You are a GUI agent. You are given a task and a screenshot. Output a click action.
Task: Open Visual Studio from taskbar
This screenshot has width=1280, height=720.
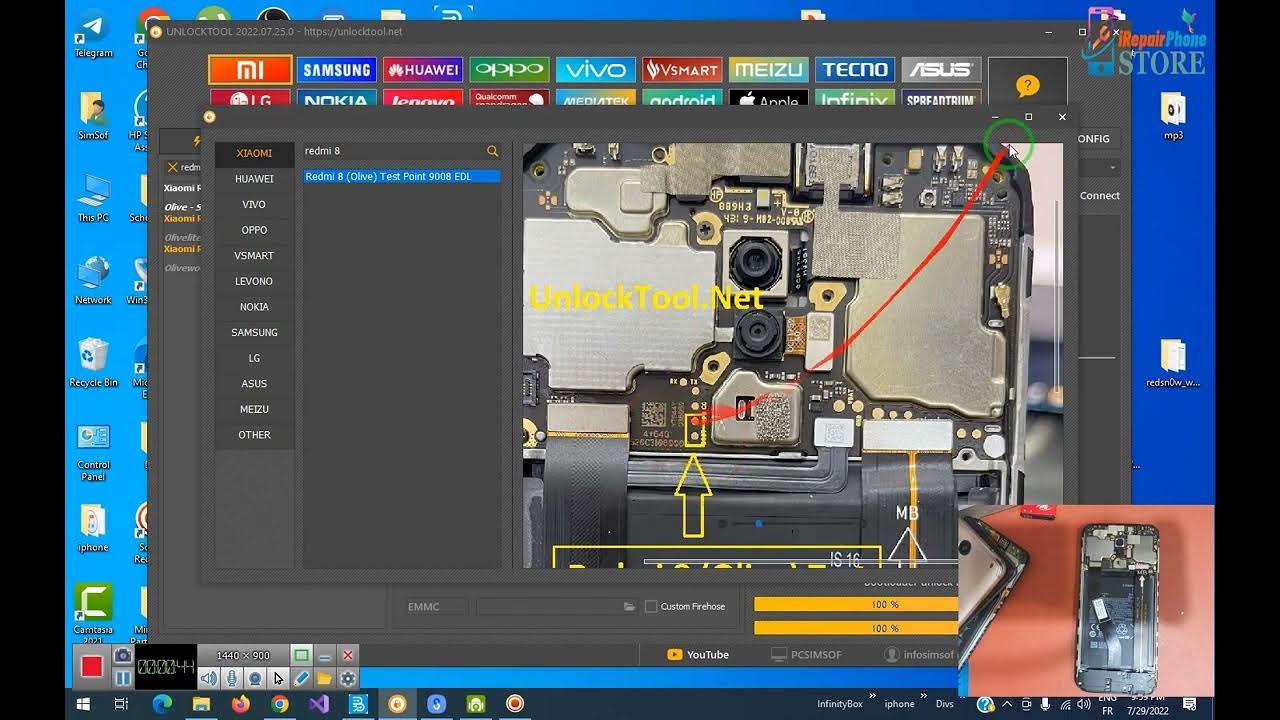tap(318, 704)
